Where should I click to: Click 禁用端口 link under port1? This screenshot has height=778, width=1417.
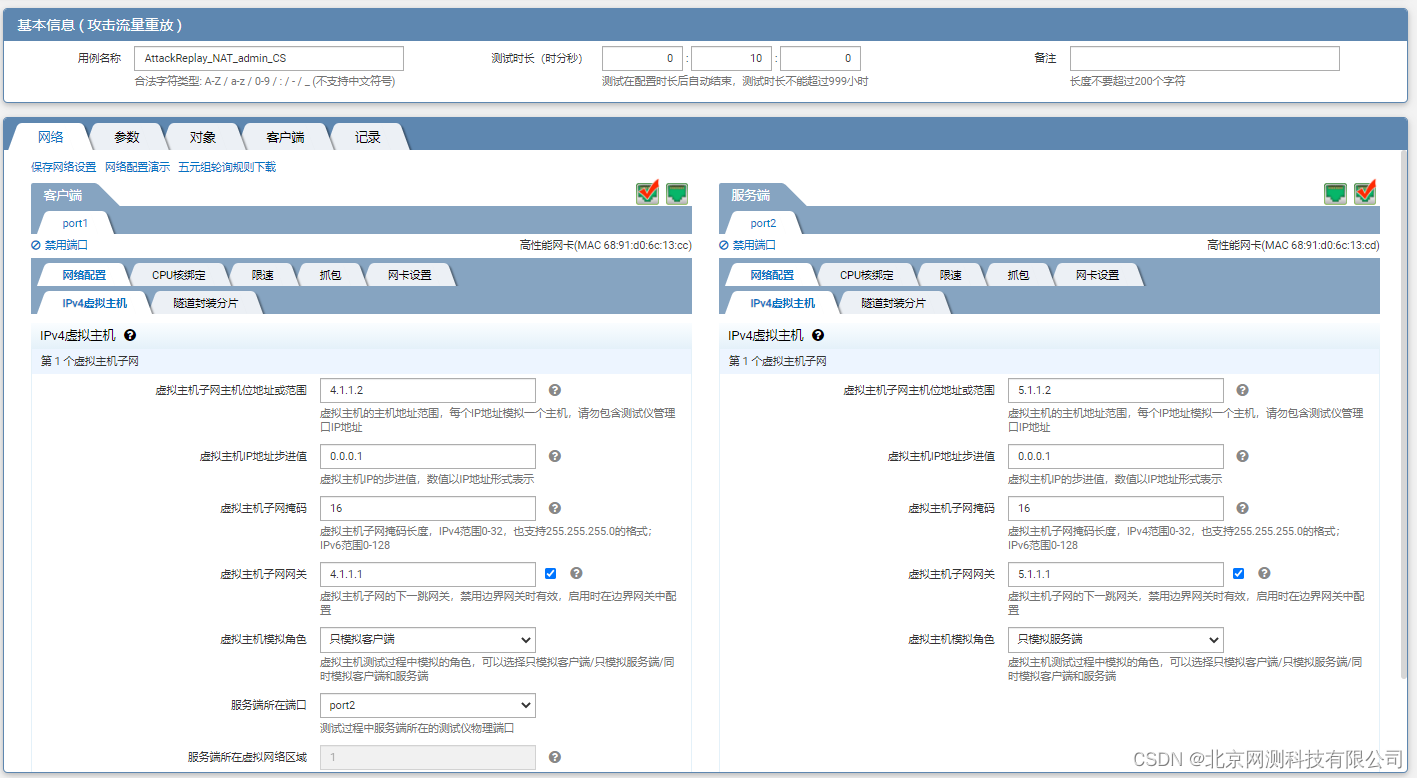point(60,245)
